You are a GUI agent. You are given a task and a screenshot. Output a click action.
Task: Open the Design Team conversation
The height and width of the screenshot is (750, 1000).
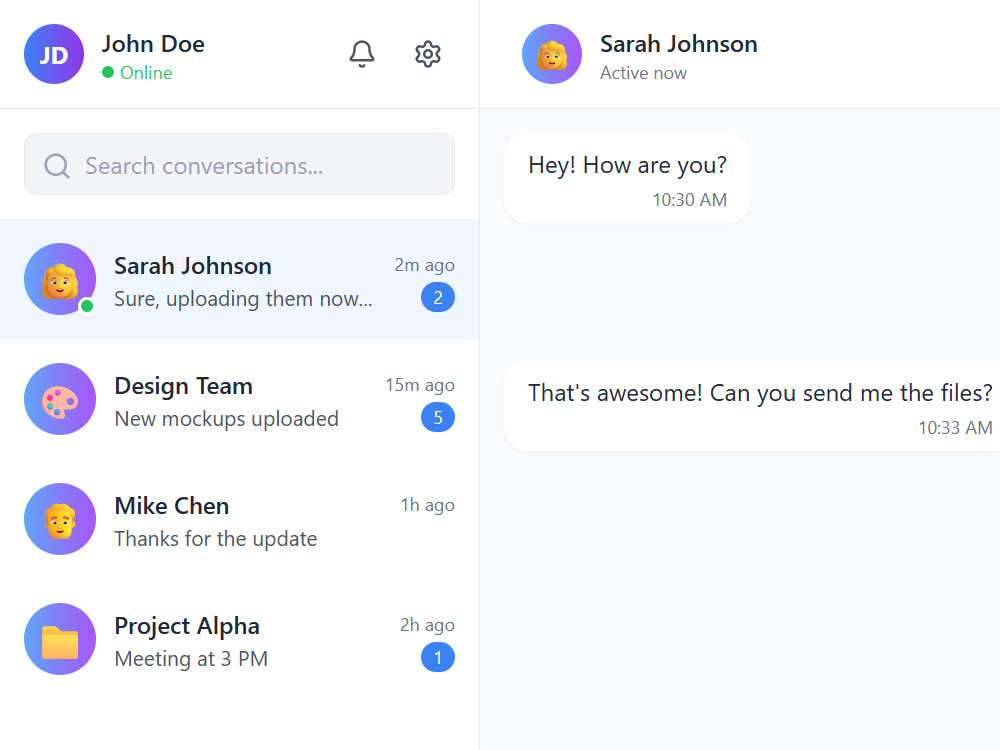[x=239, y=399]
